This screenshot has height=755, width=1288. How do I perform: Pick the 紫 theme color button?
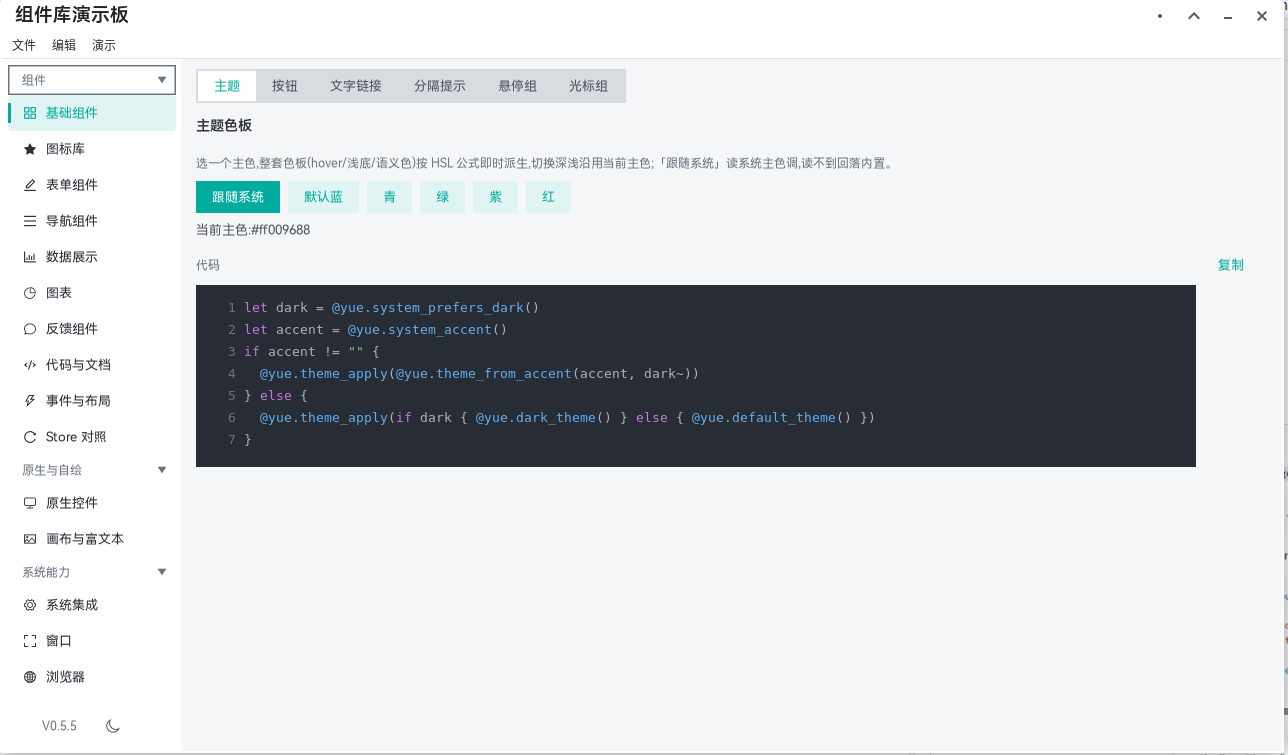point(495,197)
